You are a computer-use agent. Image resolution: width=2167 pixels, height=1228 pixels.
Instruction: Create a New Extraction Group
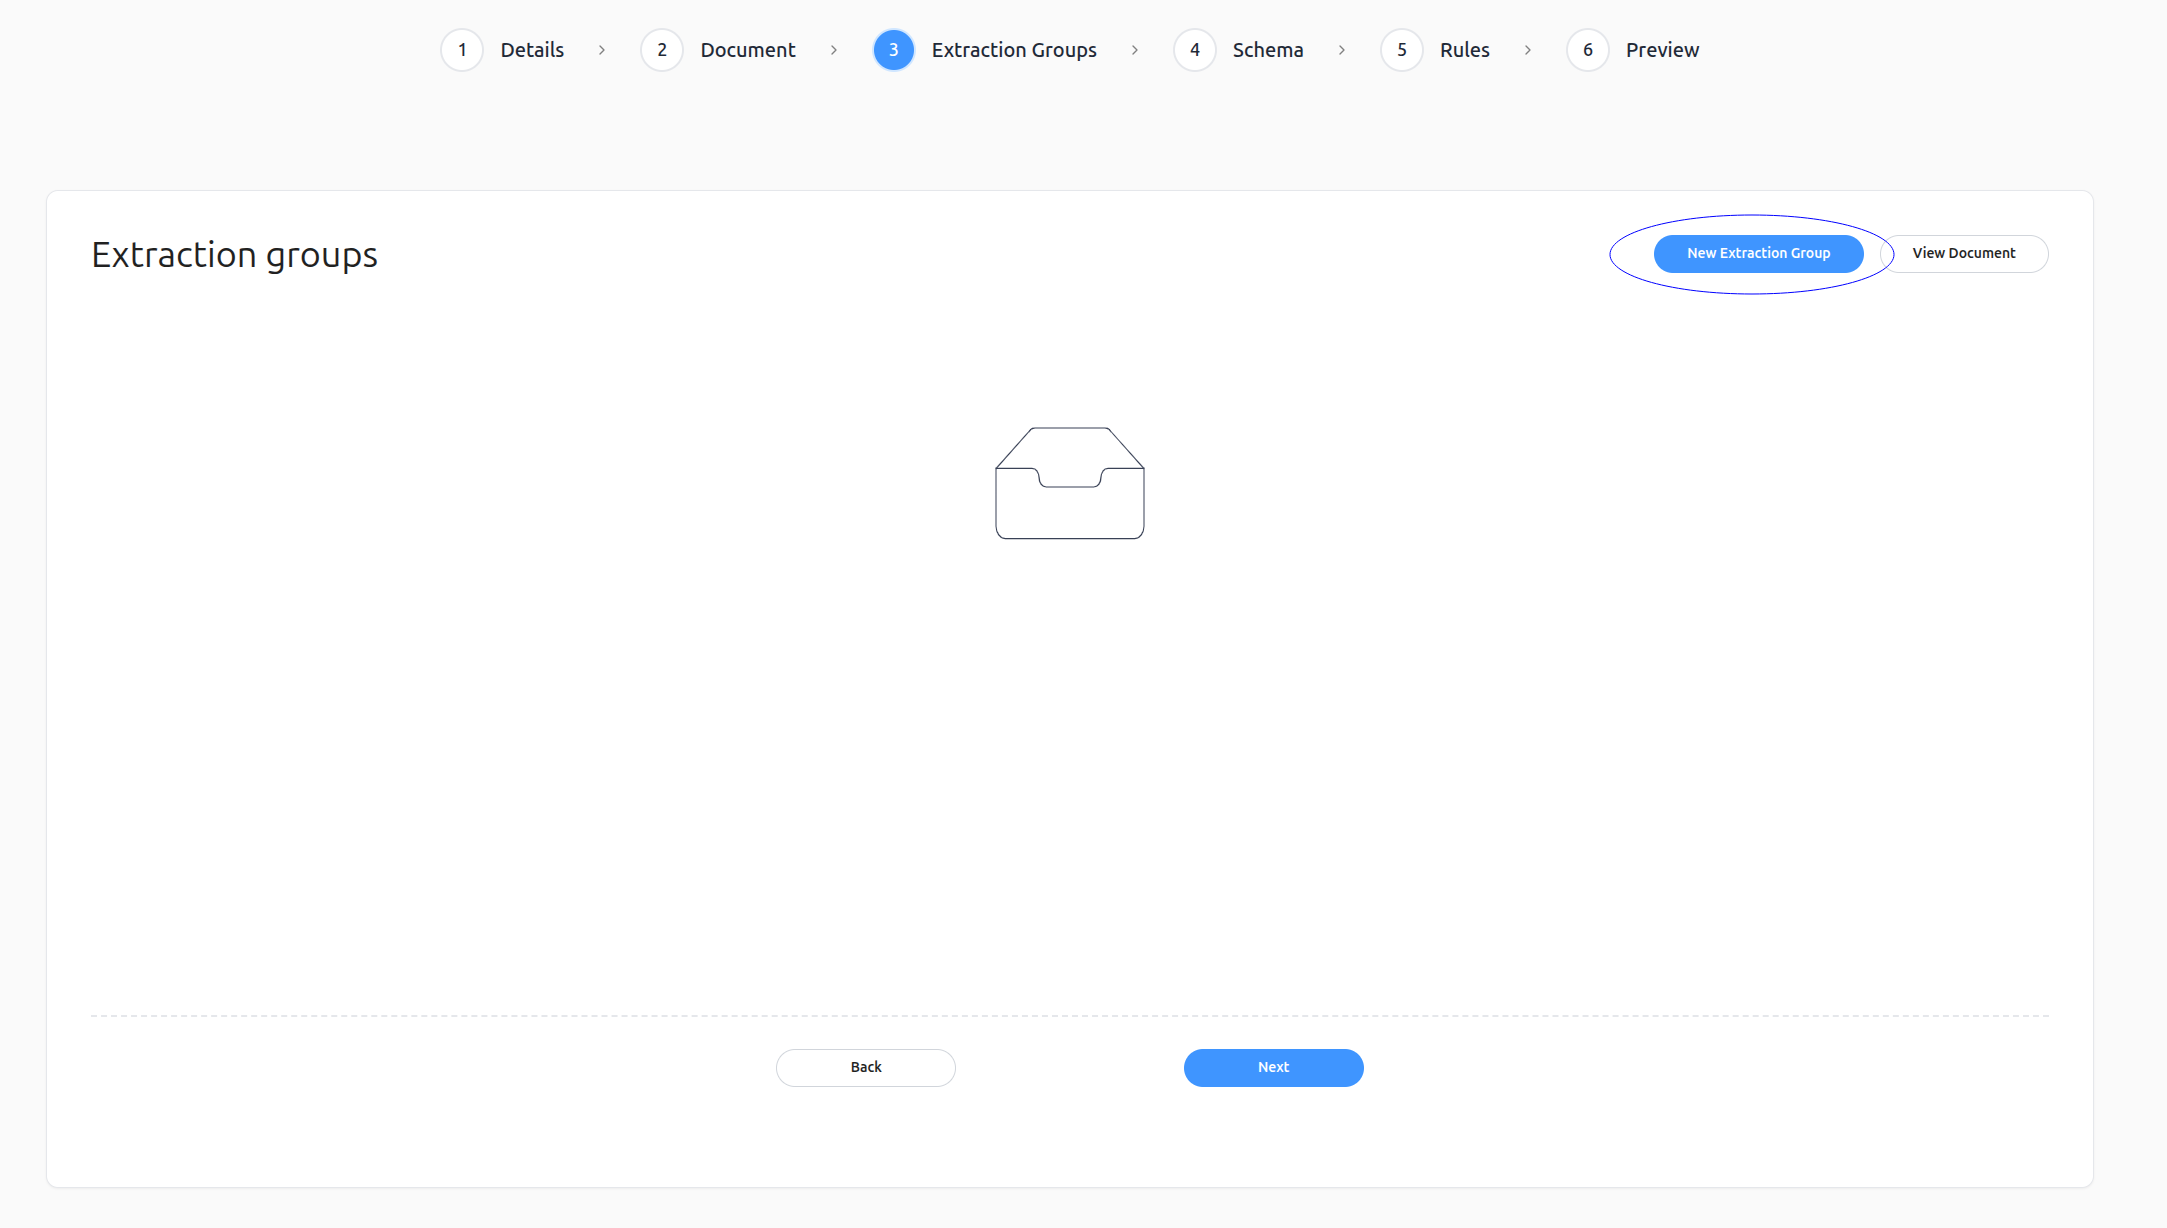pos(1758,253)
